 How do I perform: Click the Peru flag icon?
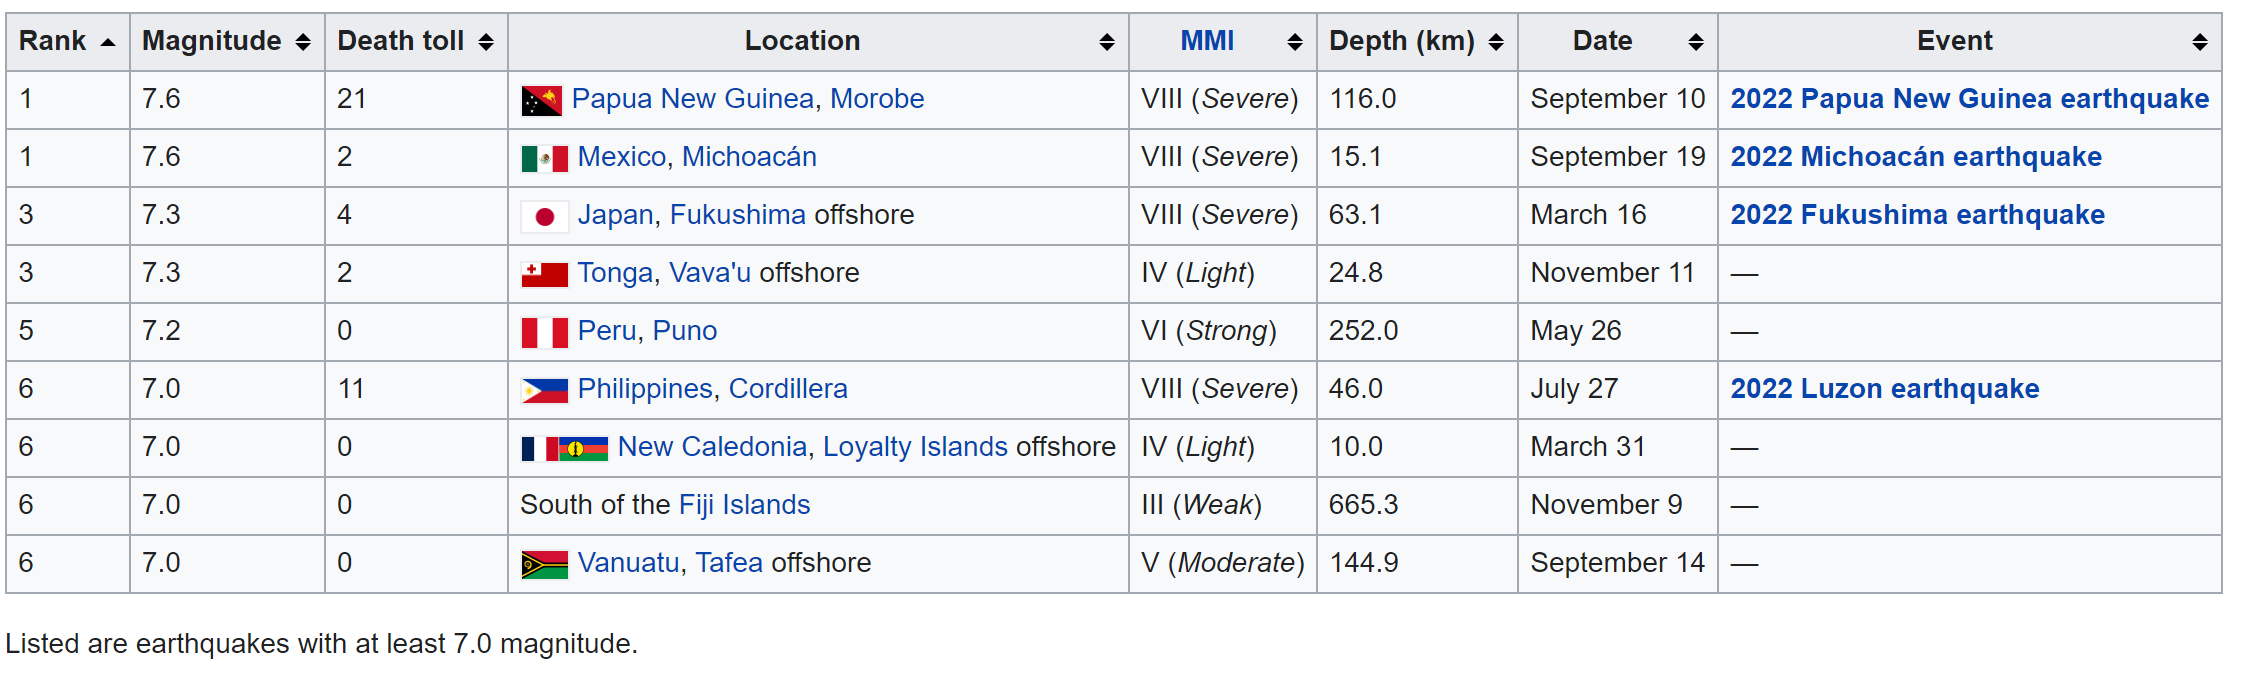544,332
